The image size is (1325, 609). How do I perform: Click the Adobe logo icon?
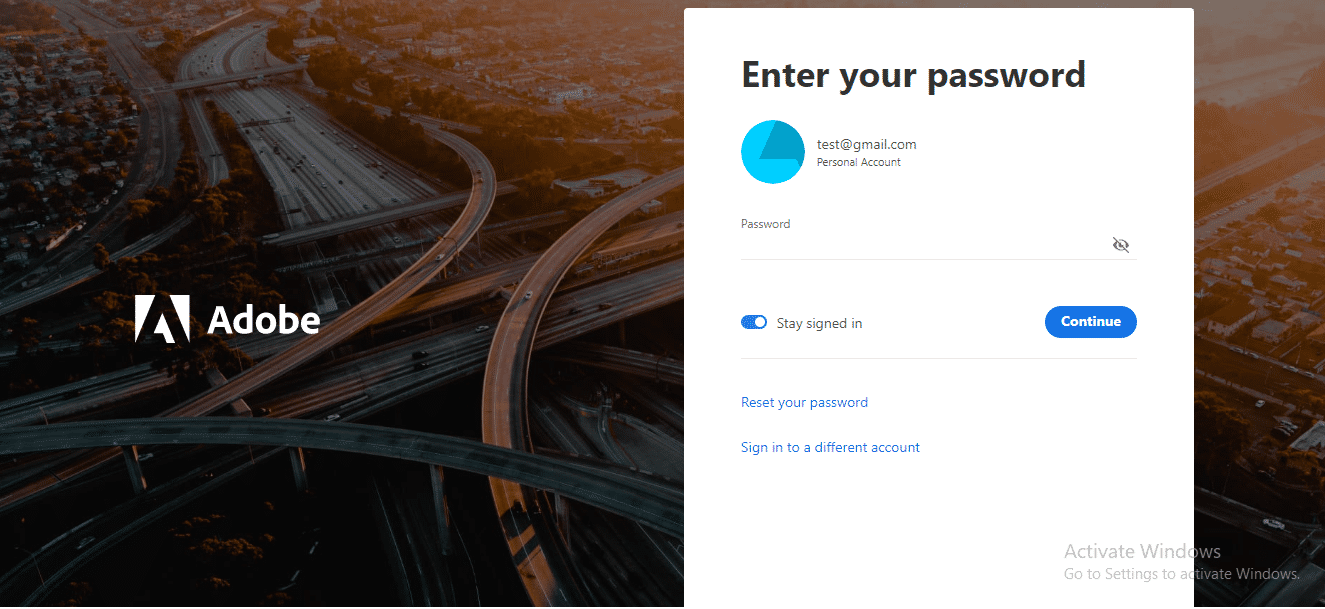point(162,319)
